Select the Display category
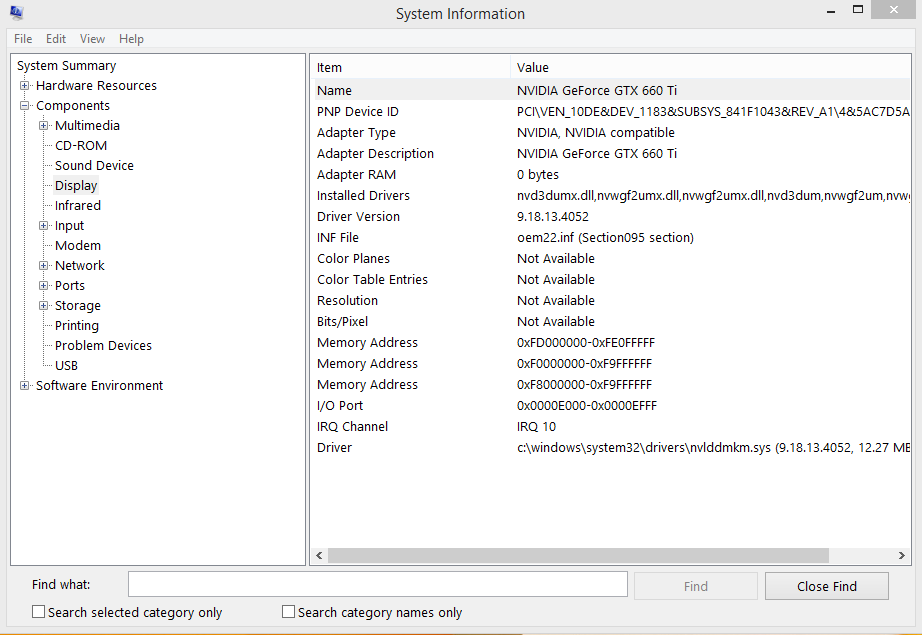Viewport: 922px width, 635px height. [76, 185]
